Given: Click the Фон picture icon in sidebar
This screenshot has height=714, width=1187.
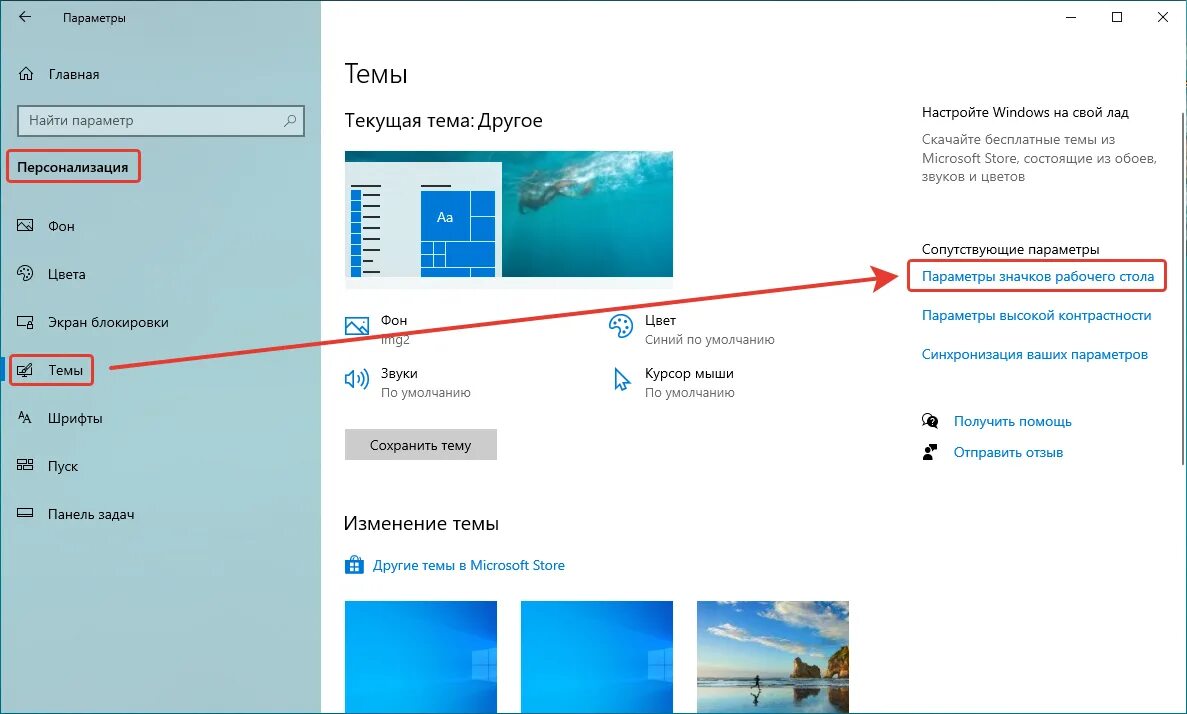Looking at the screenshot, I should 25,226.
